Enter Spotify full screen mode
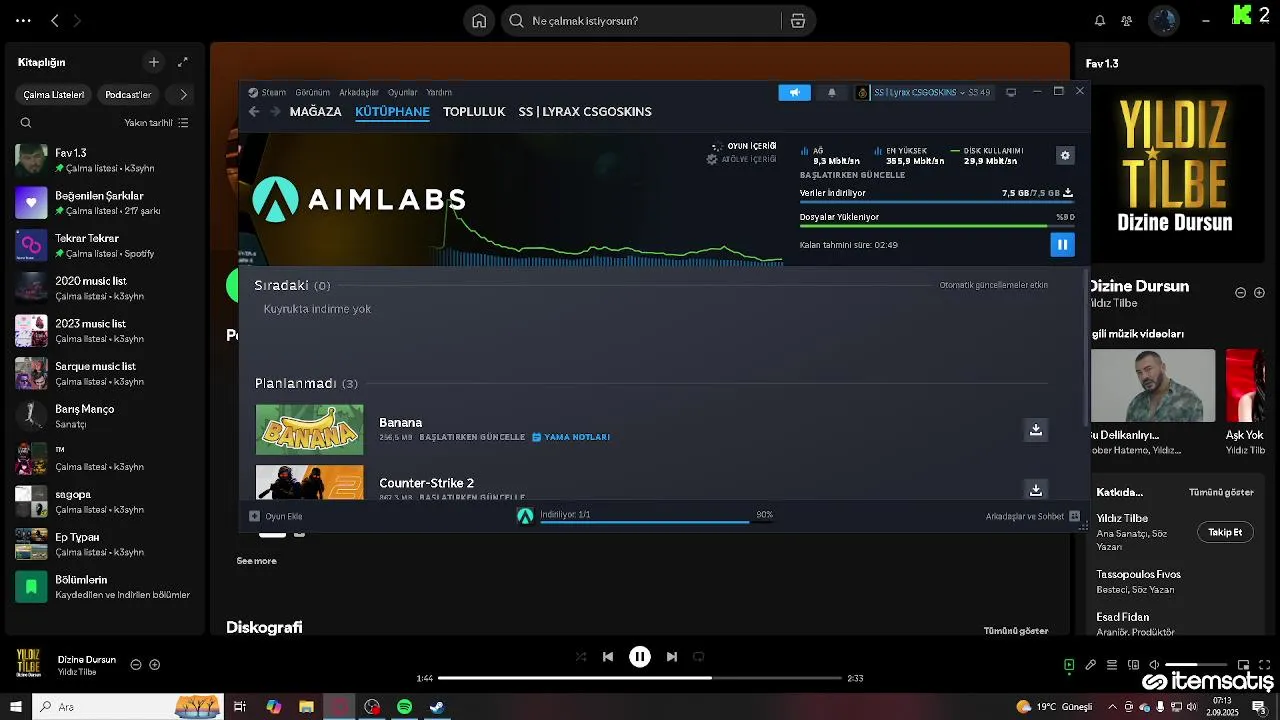 pos(1264,665)
